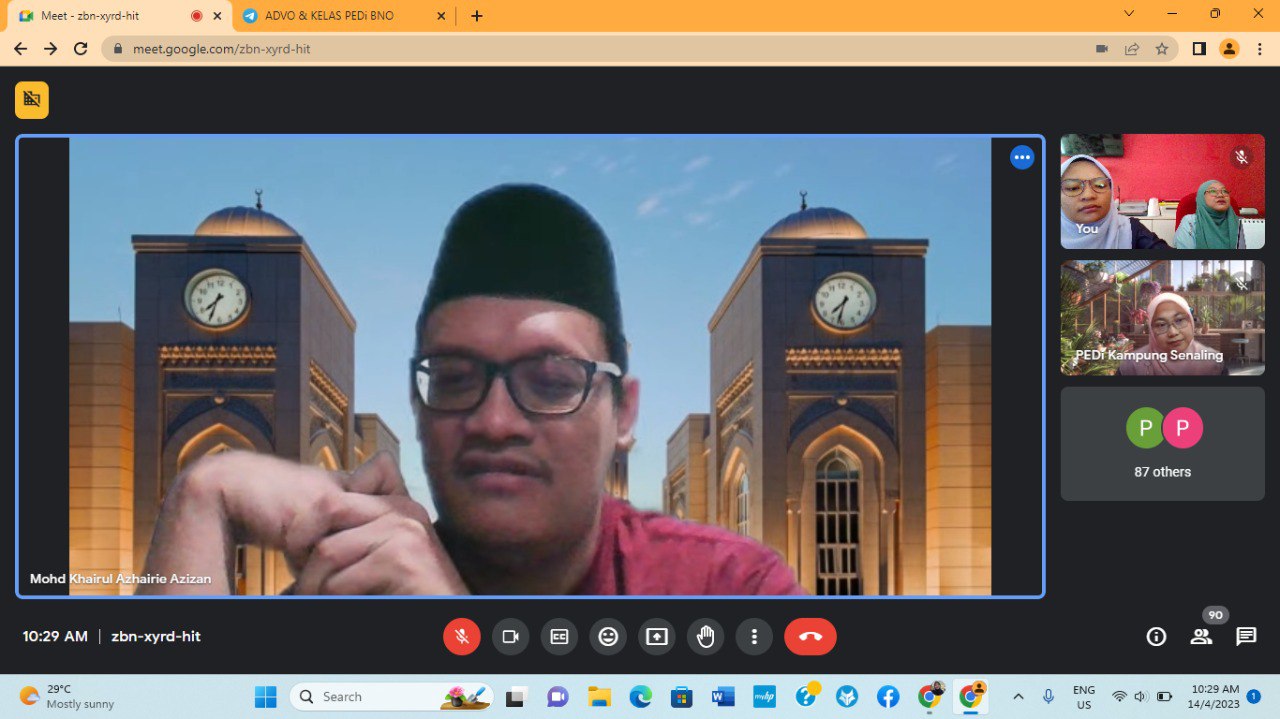
Task: Reload the Meet page
Action: (x=81, y=48)
